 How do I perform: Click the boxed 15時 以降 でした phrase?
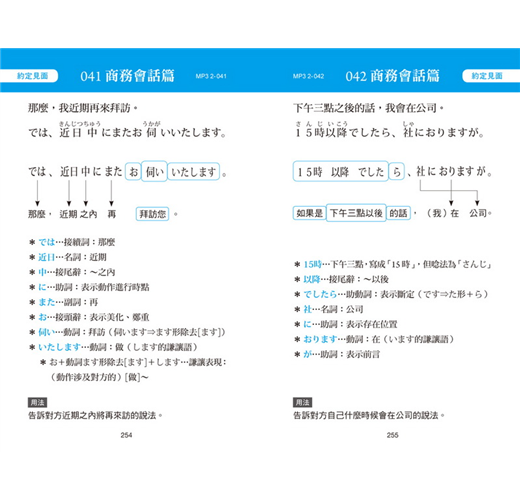click(x=341, y=171)
